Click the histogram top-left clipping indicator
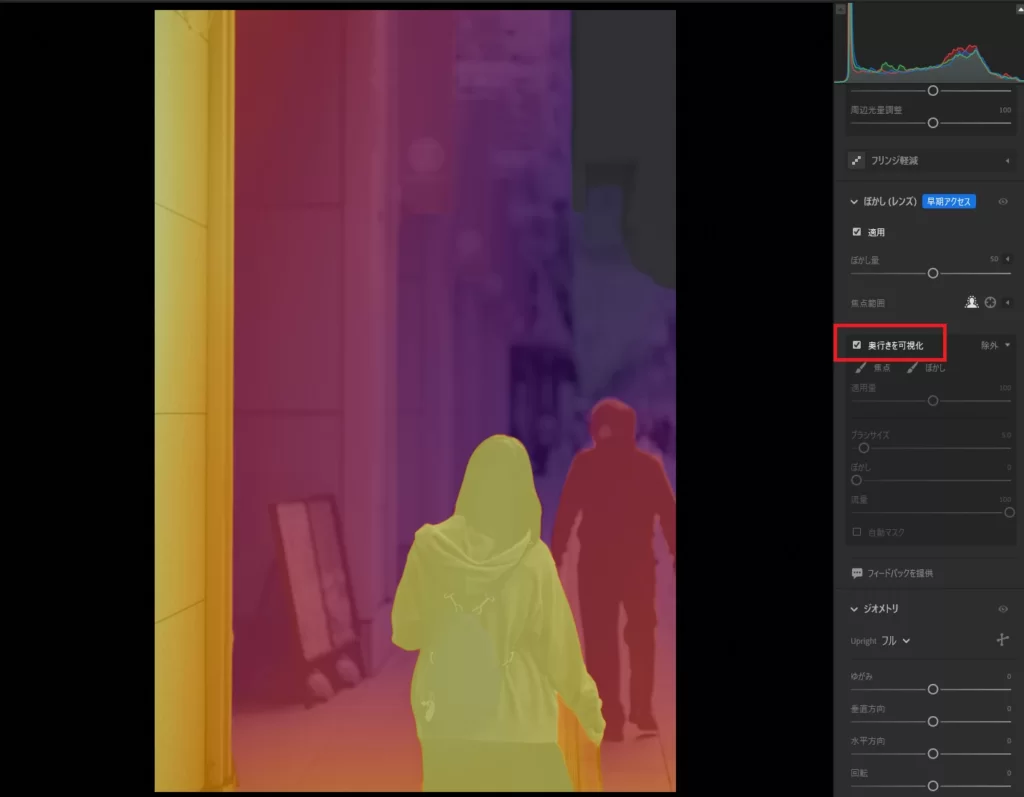Screen dimensions: 1024x797 (x=841, y=8)
